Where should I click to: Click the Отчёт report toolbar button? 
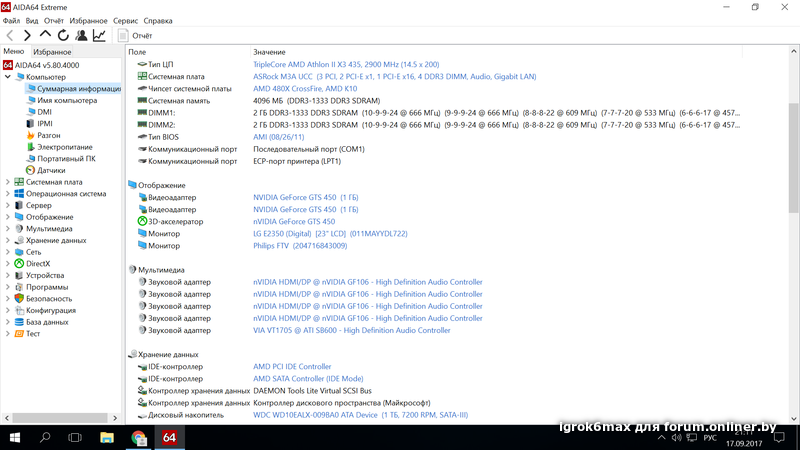[x=135, y=35]
